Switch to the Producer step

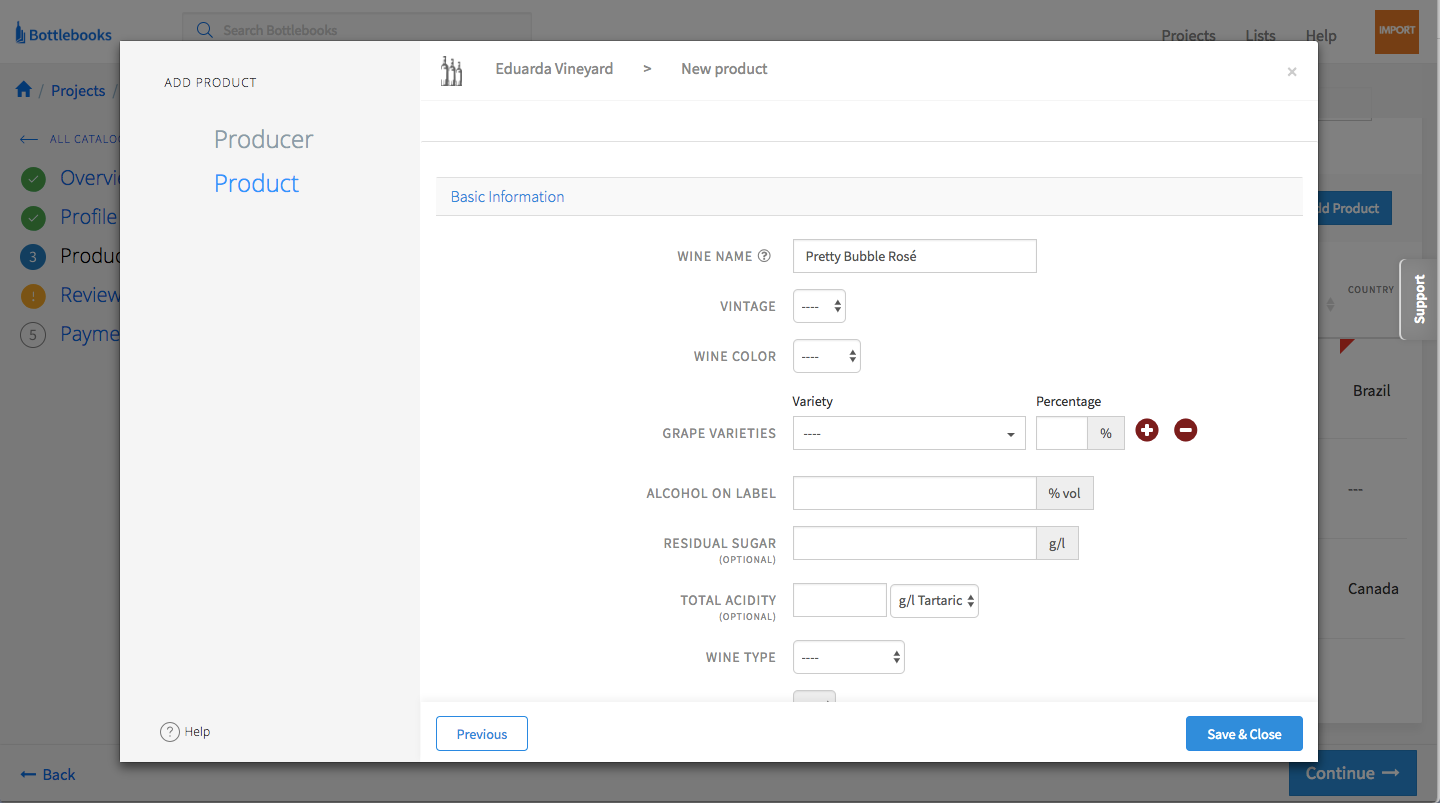point(264,139)
